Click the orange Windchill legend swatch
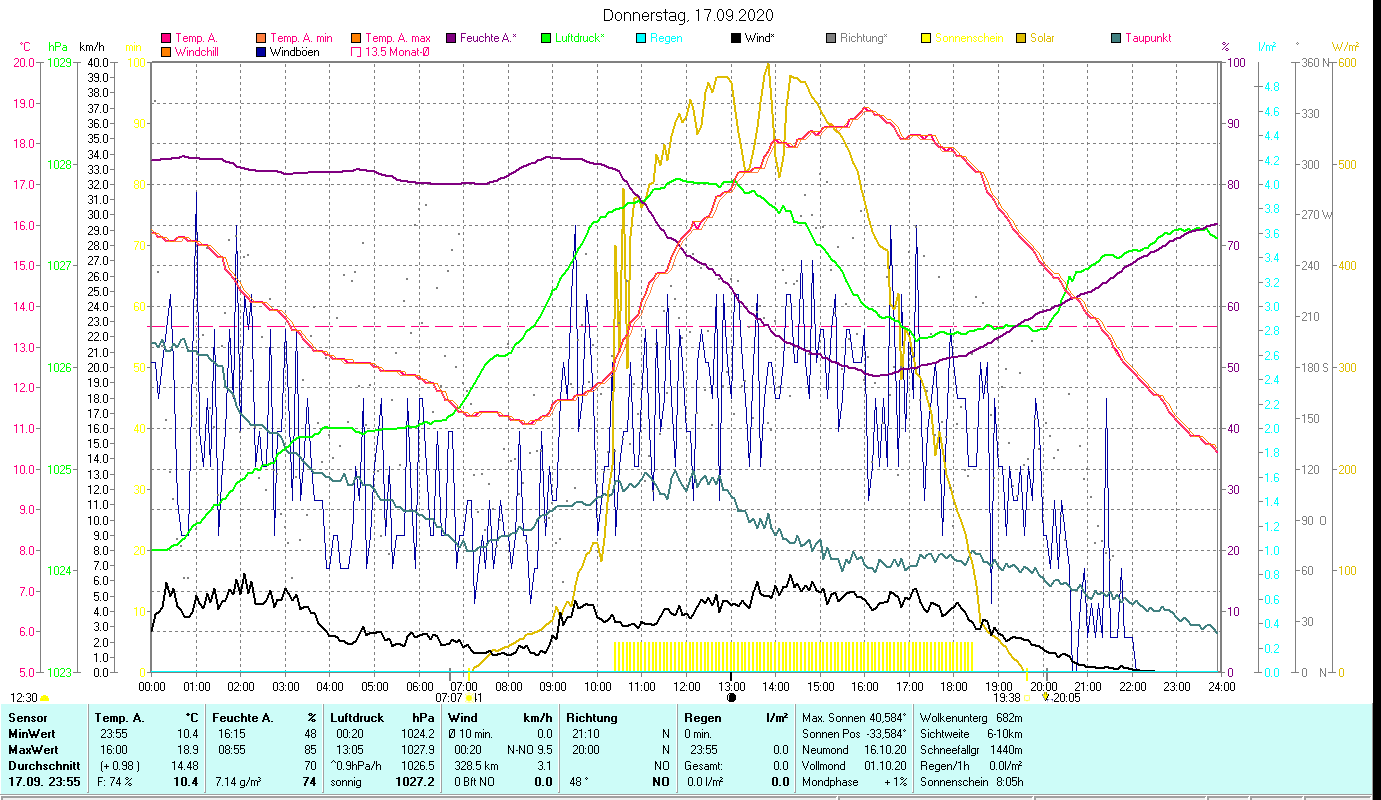This screenshot has width=1381, height=800. tap(166, 51)
